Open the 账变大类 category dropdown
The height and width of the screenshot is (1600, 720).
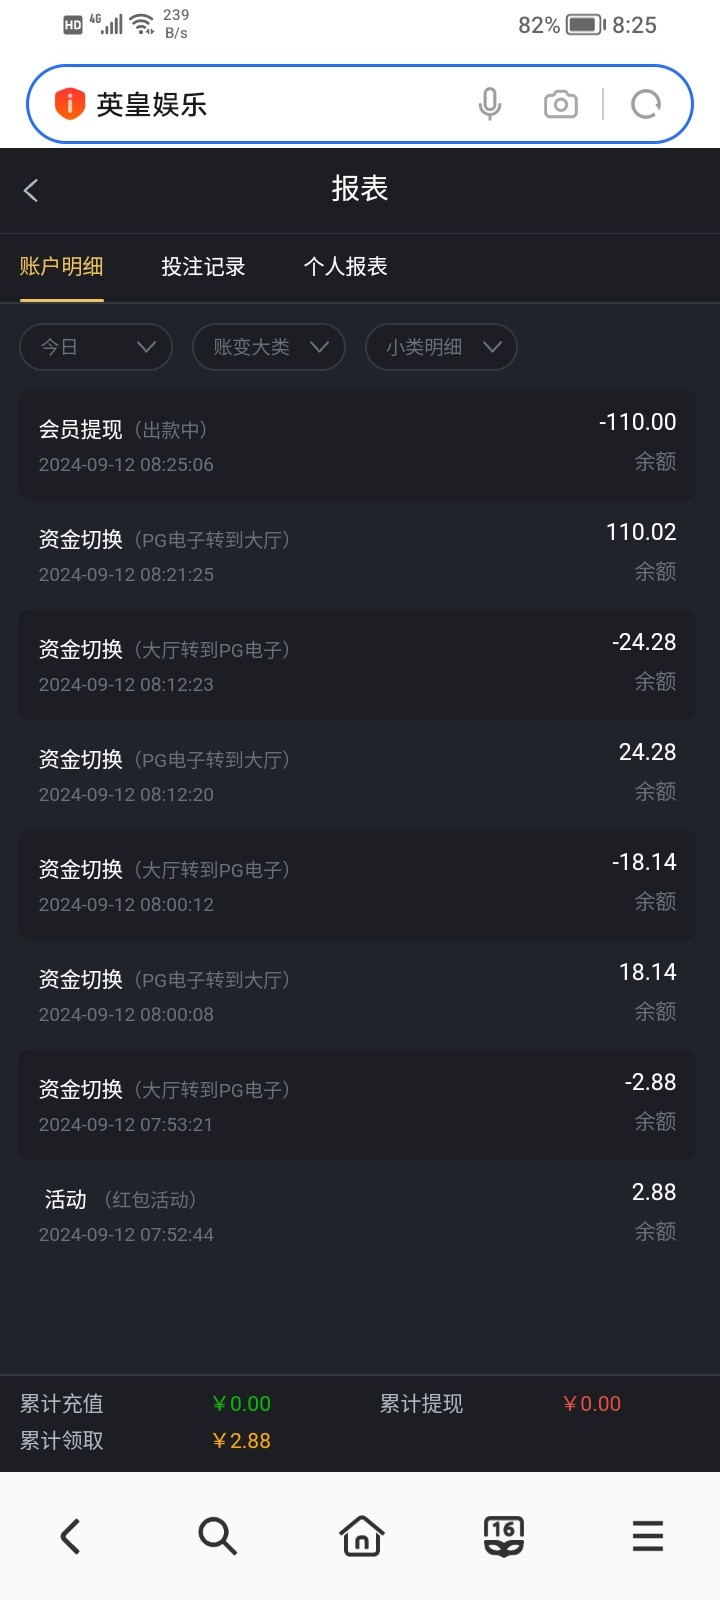pyautogui.click(x=269, y=347)
